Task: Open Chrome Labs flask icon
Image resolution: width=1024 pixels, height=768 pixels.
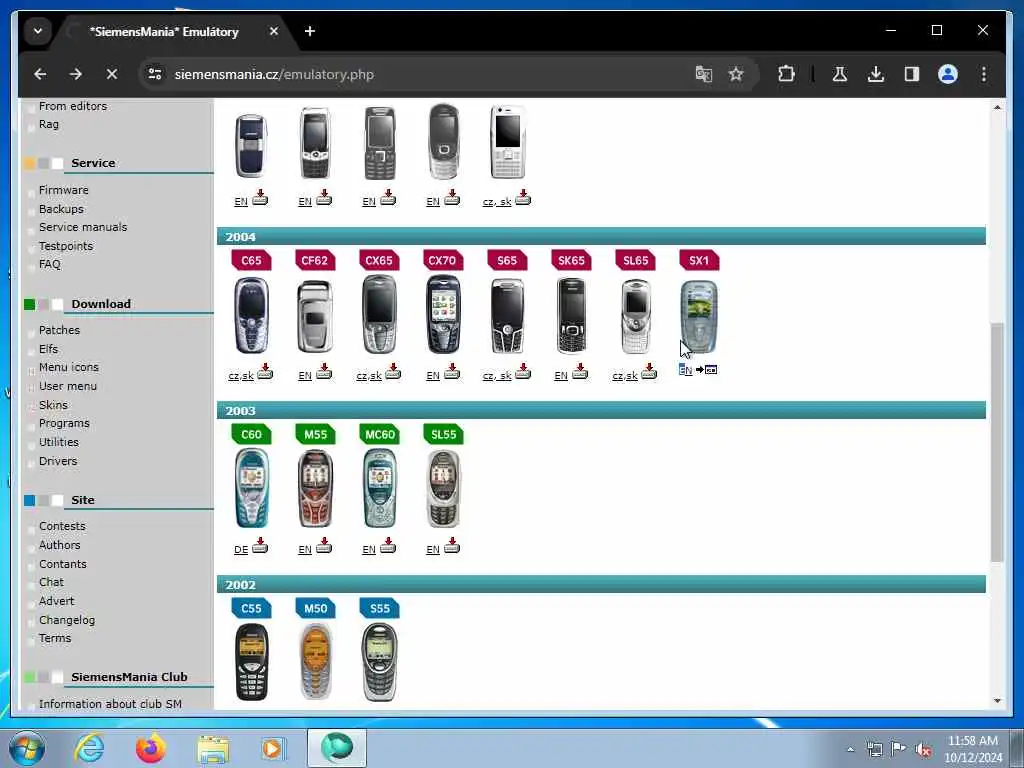Action: tap(840, 74)
